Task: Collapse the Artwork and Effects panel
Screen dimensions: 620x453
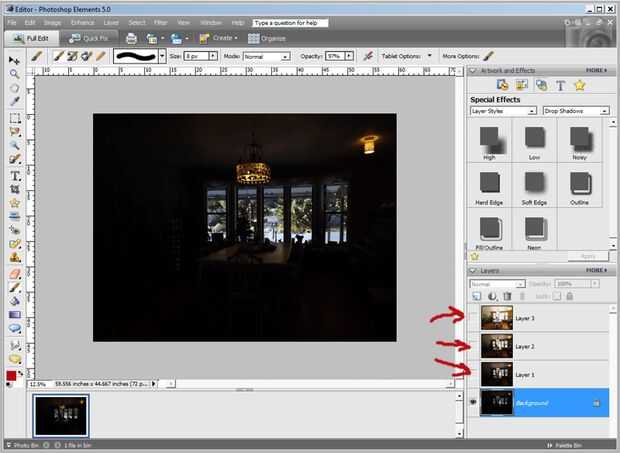Action: click(473, 71)
